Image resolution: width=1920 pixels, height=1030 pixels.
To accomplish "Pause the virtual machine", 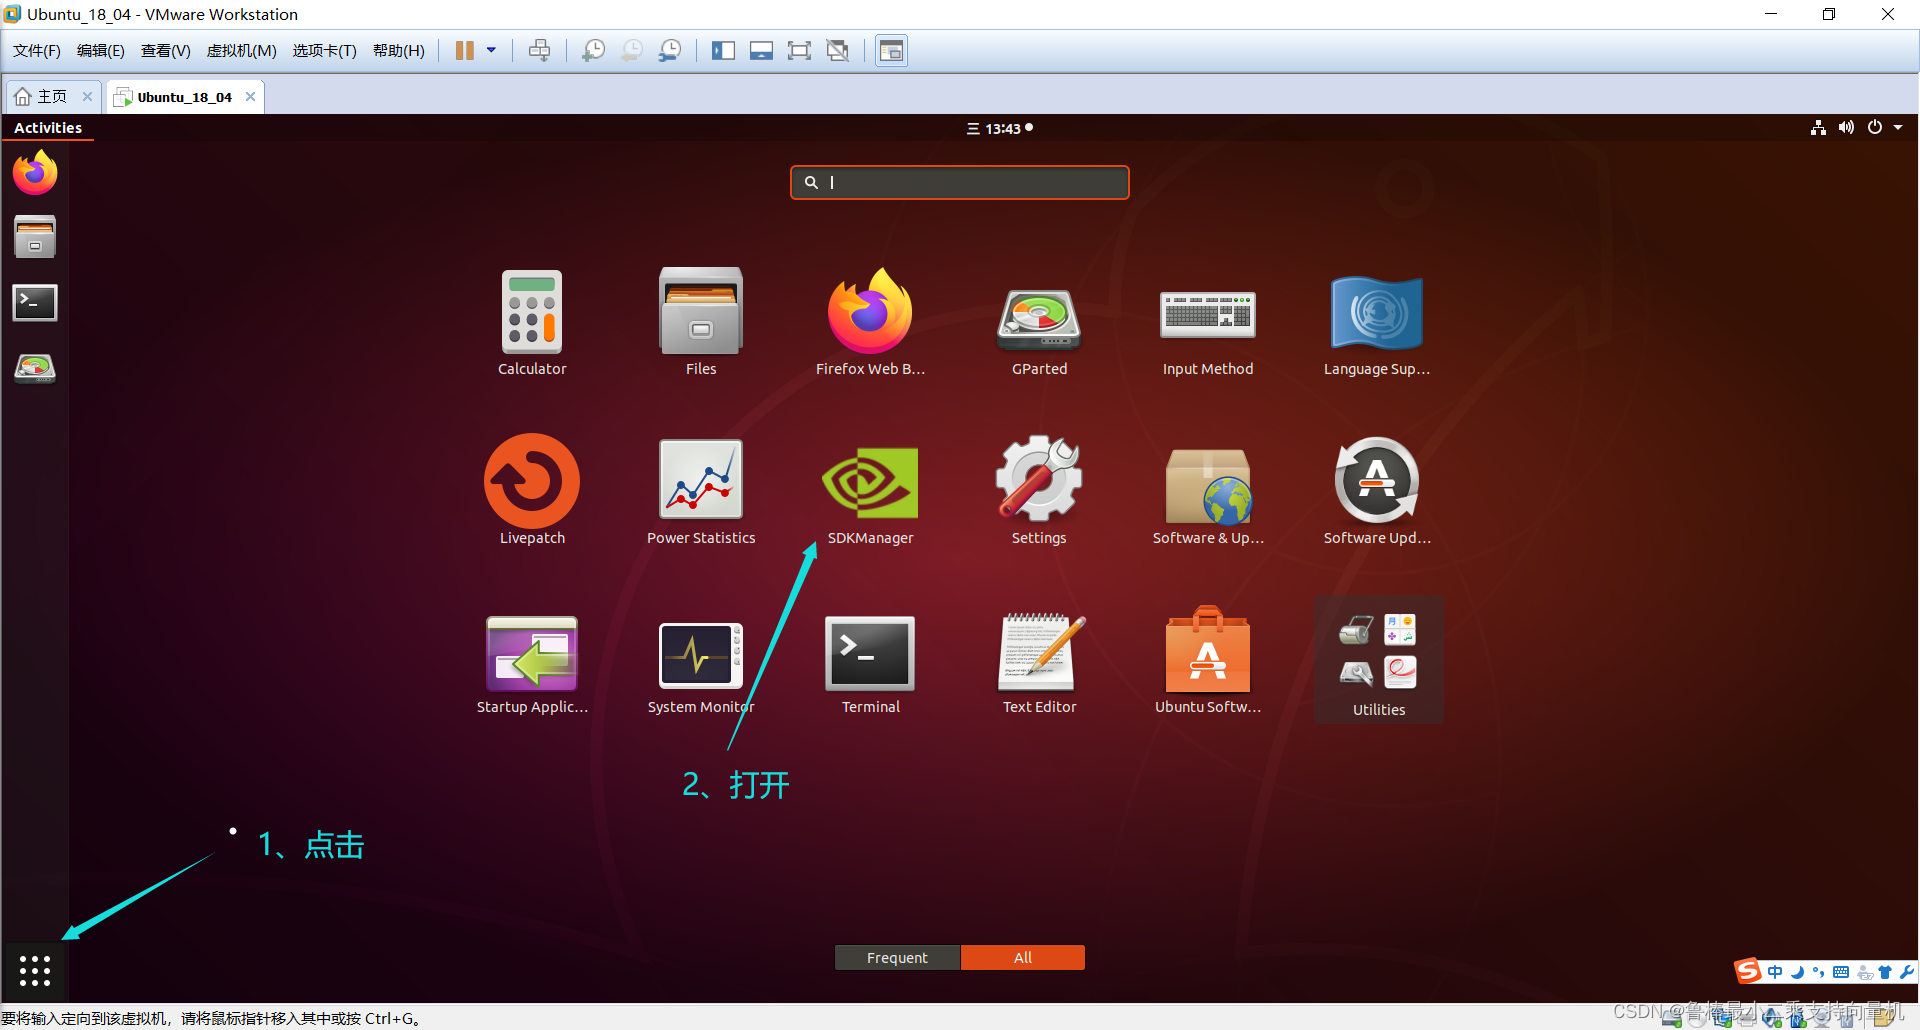I will point(465,51).
